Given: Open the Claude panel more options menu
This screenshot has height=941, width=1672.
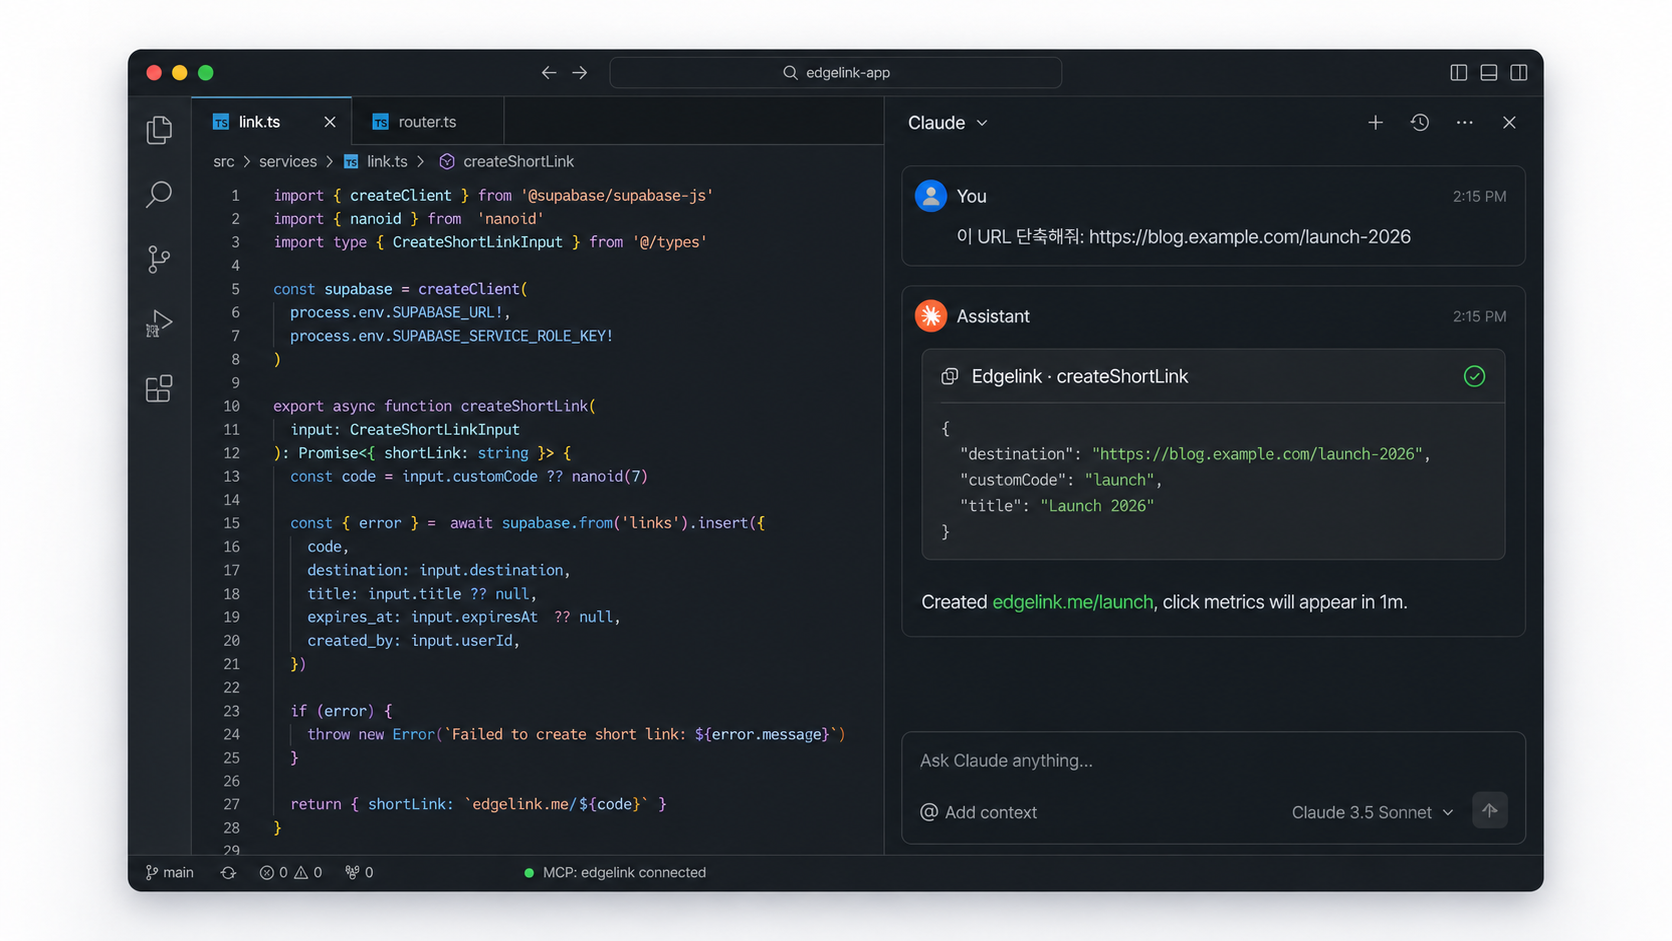Looking at the screenshot, I should 1465,122.
